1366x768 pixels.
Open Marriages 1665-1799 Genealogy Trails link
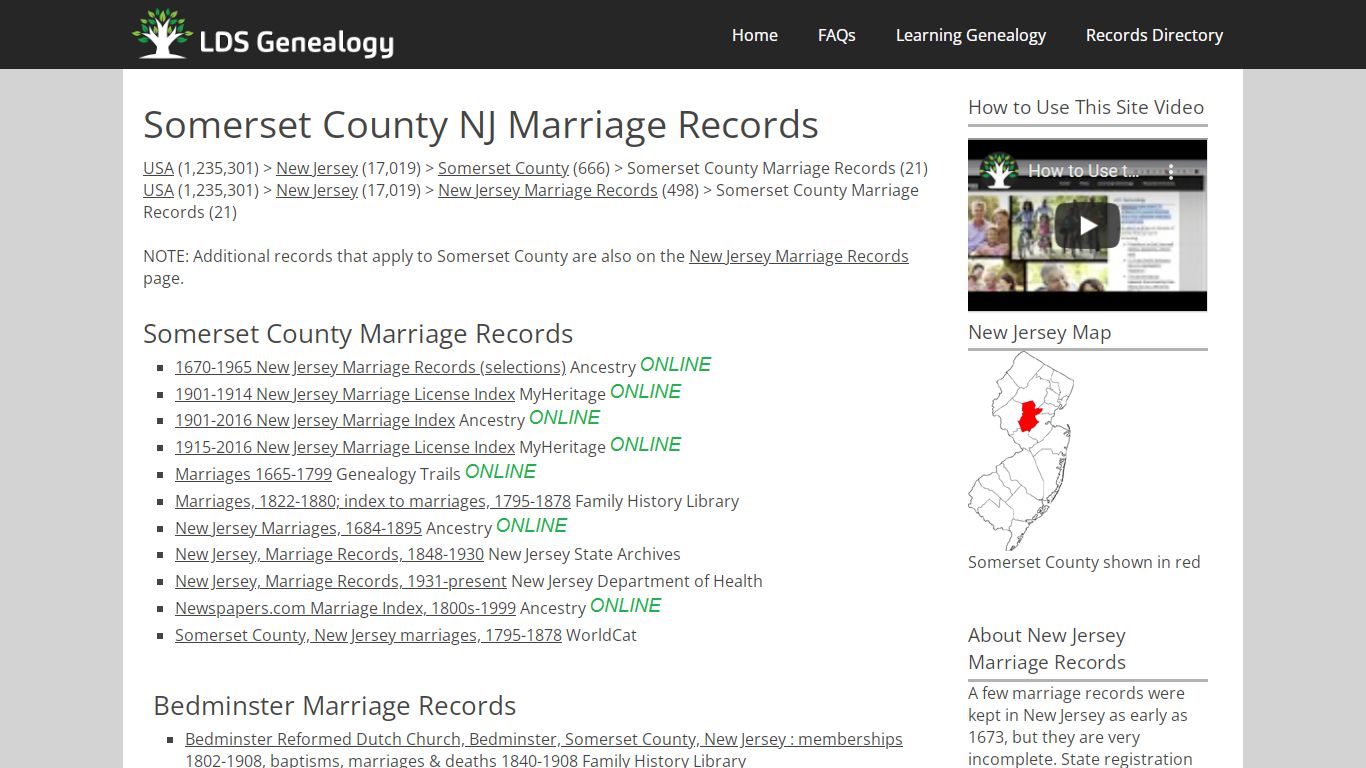click(x=253, y=474)
